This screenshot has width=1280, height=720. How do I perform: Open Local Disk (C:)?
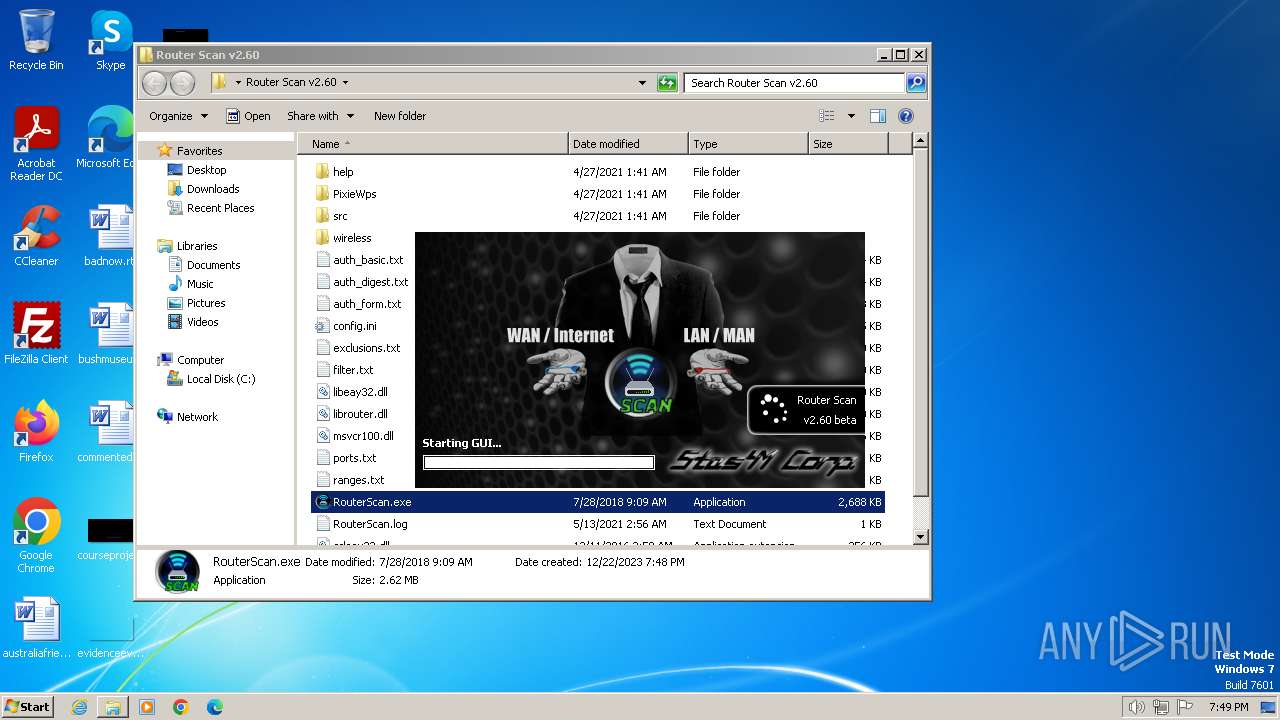[x=211, y=379]
